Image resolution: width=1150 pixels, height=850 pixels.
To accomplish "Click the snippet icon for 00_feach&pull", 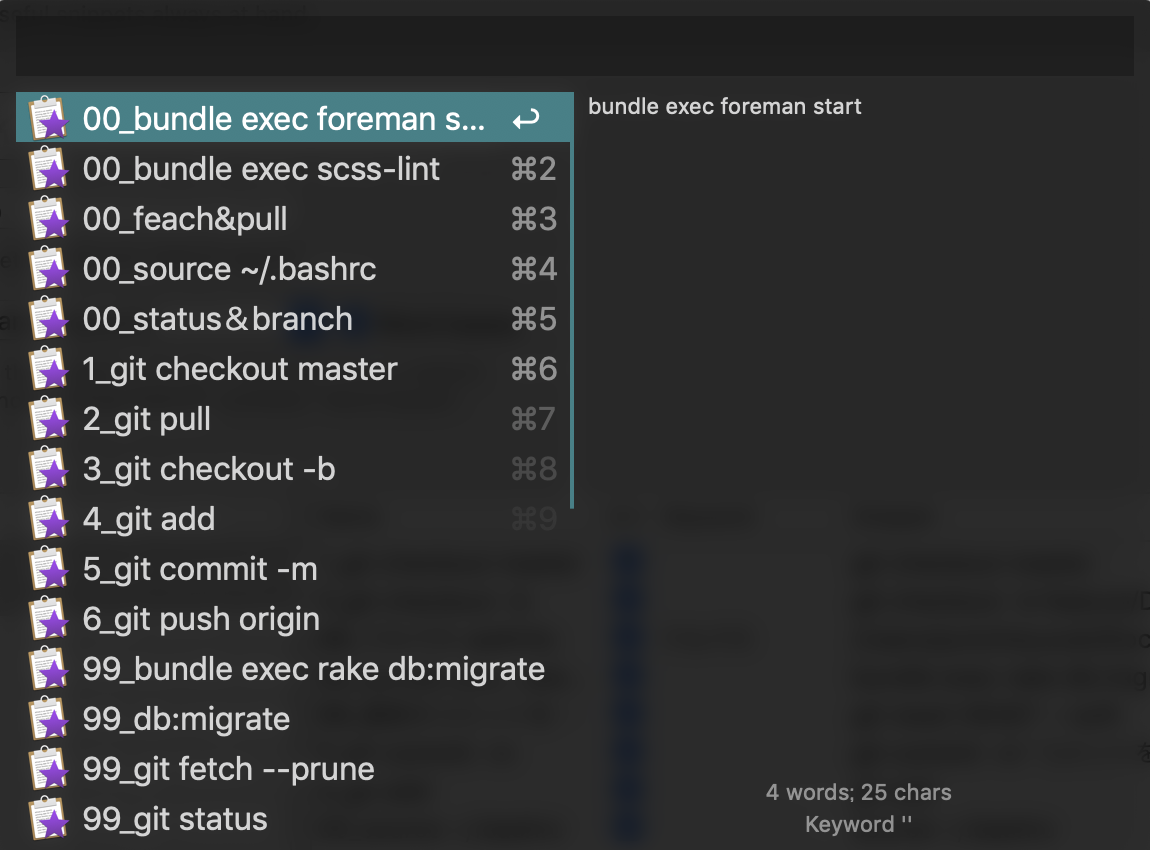I will pyautogui.click(x=48, y=219).
